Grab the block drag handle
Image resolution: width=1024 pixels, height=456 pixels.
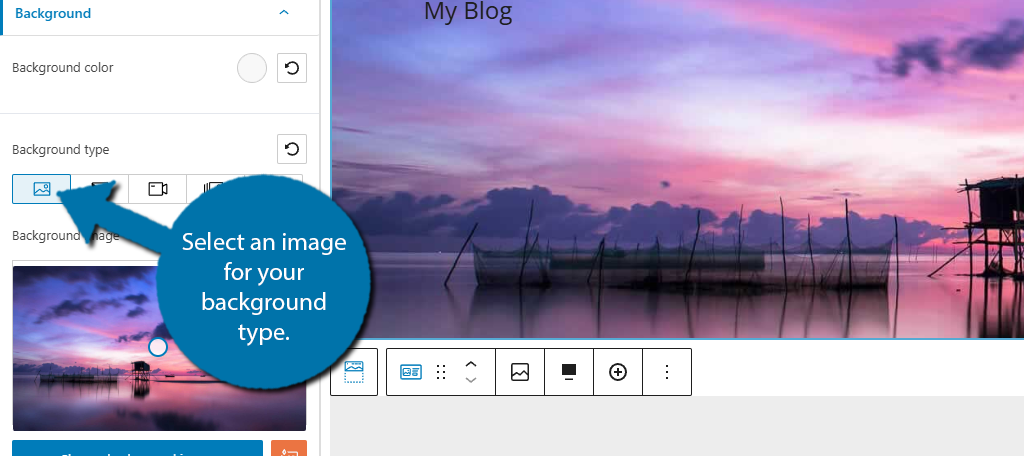coord(441,372)
